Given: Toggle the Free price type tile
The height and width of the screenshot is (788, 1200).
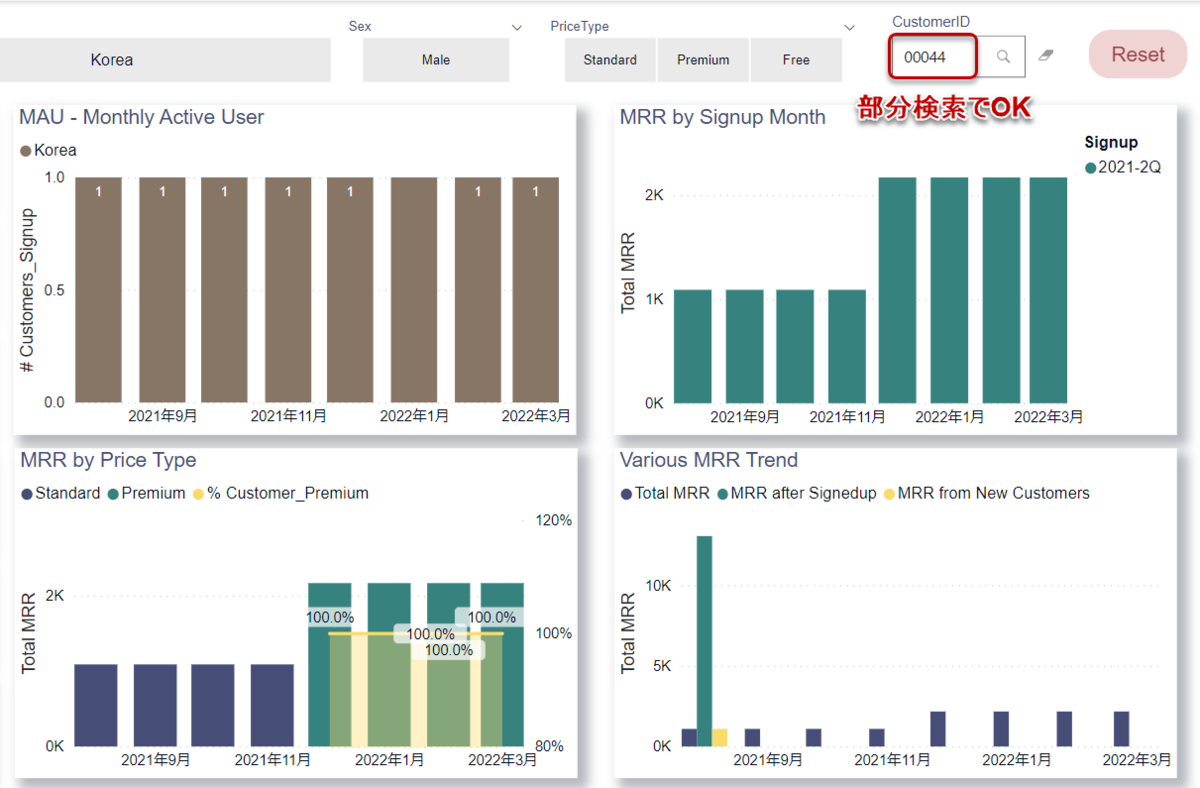Looking at the screenshot, I should [x=796, y=60].
